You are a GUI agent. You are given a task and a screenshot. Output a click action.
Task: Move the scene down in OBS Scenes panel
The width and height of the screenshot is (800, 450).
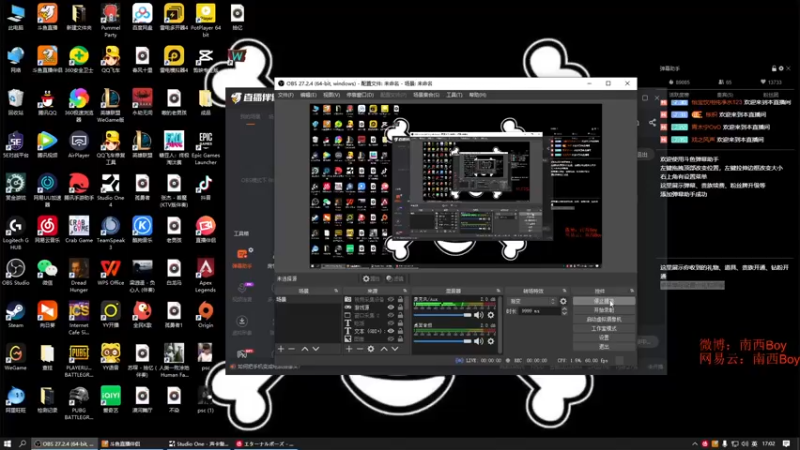click(316, 349)
